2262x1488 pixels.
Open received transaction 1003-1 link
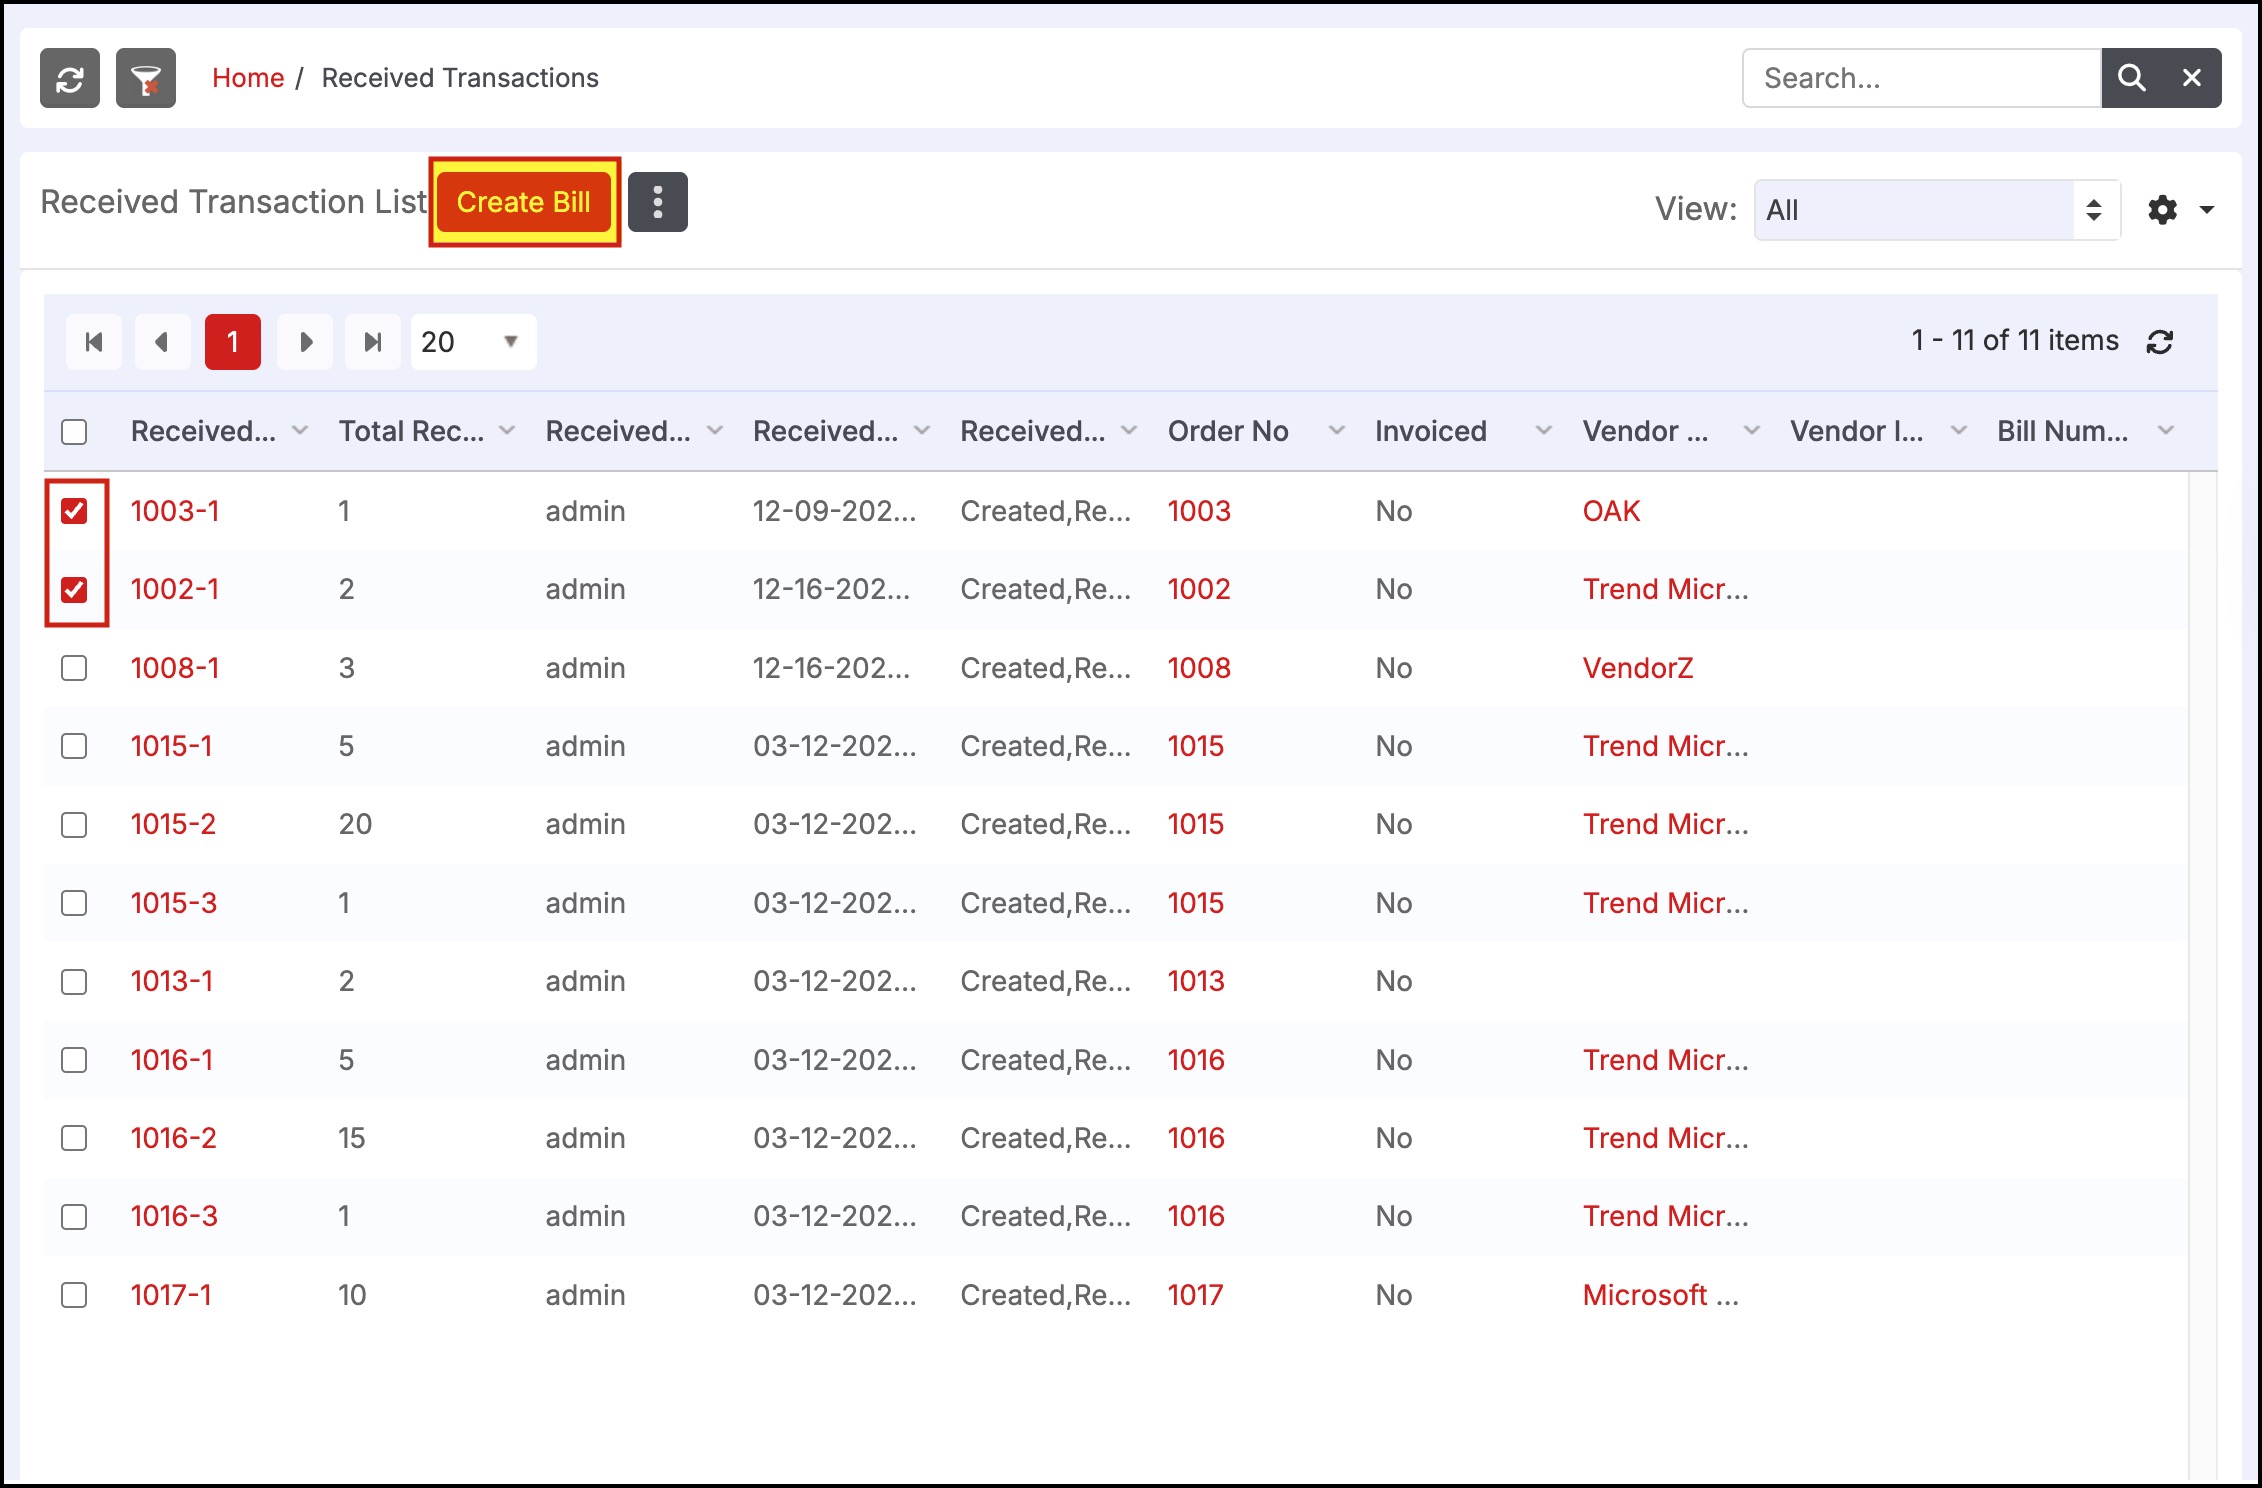pos(175,511)
